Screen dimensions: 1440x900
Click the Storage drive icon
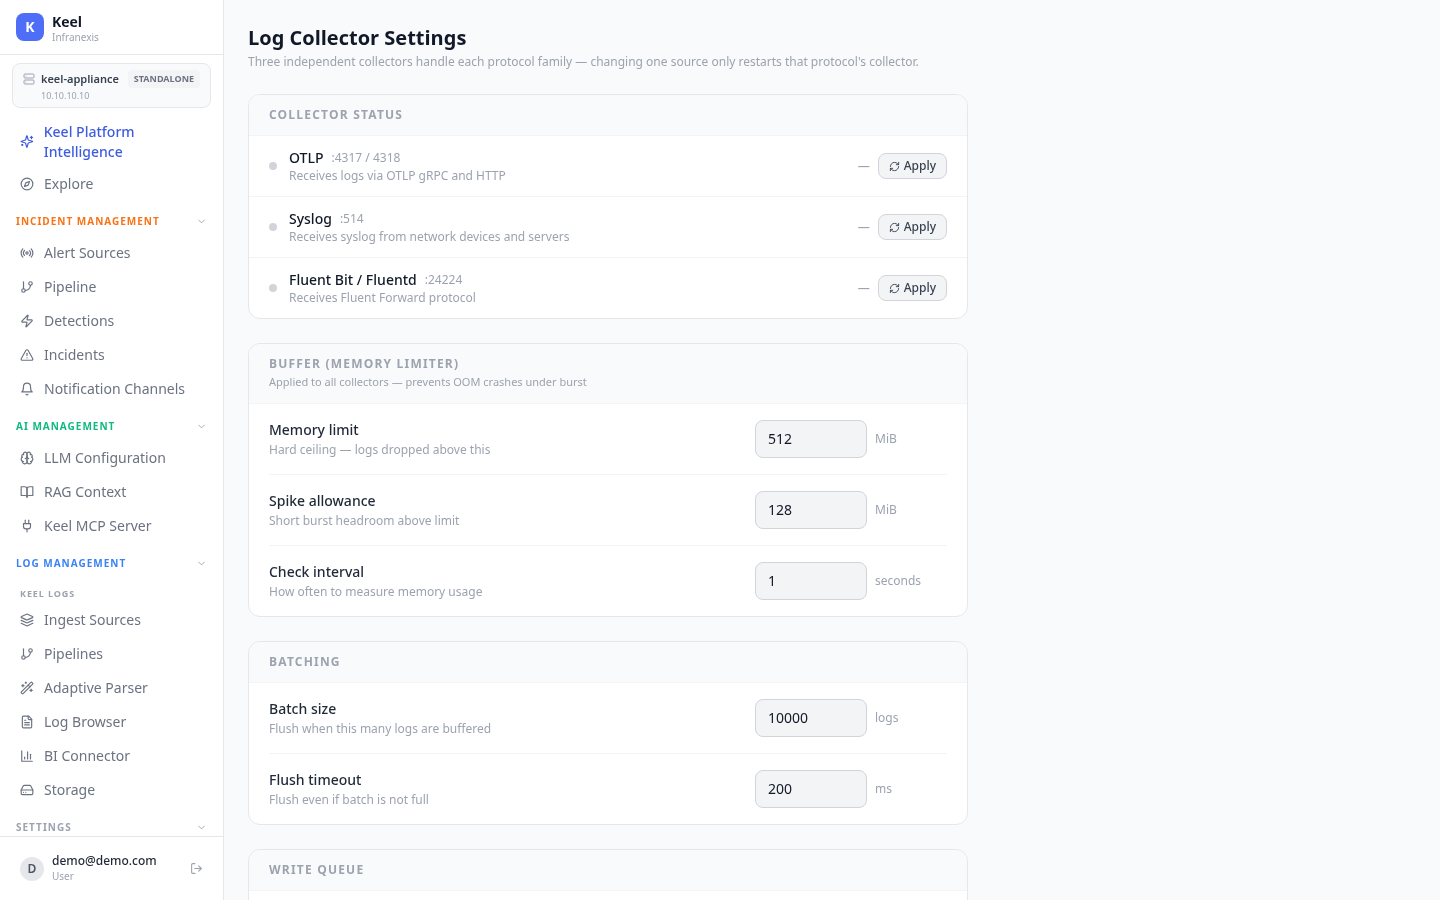tap(27, 790)
